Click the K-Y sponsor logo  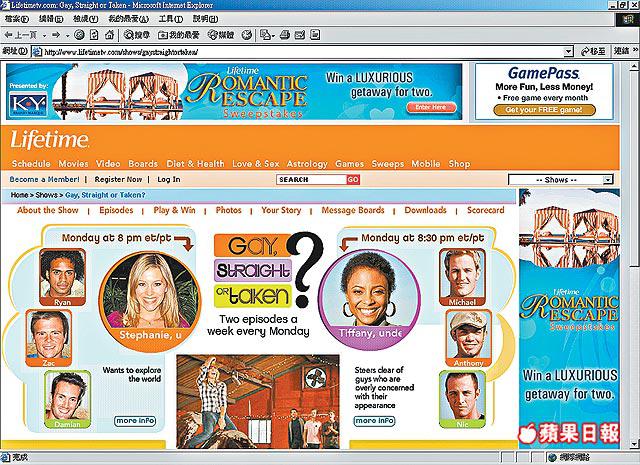28,104
